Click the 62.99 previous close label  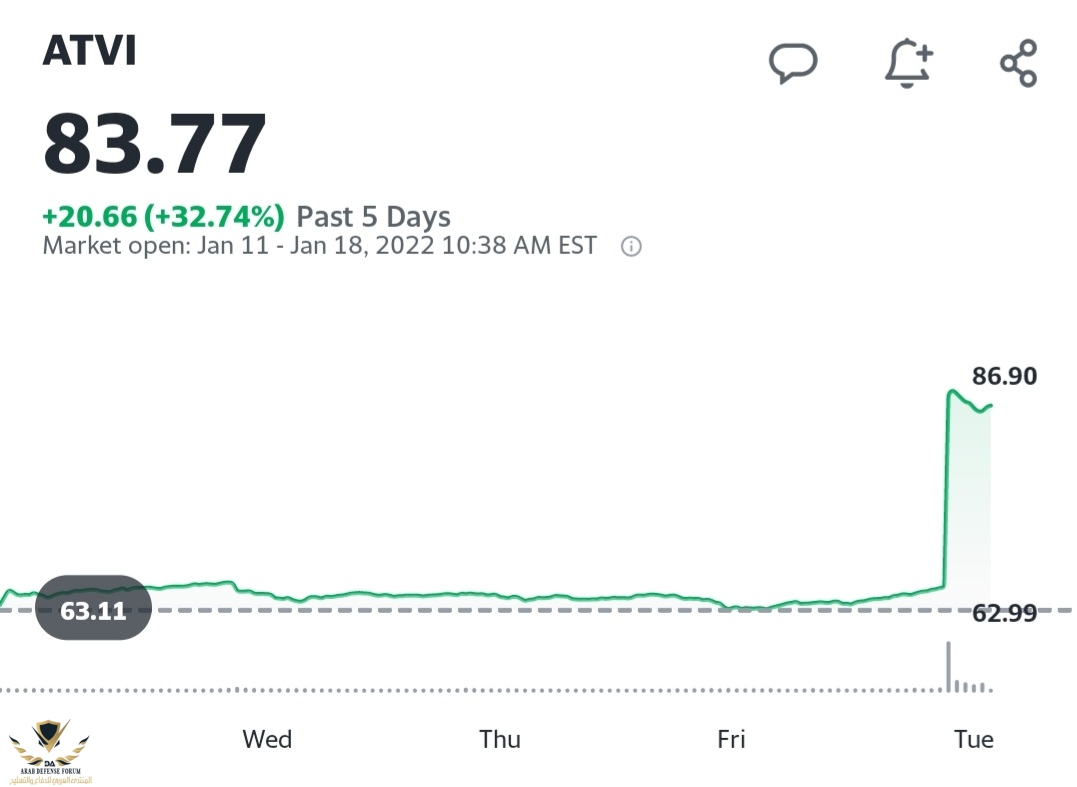click(x=1004, y=613)
